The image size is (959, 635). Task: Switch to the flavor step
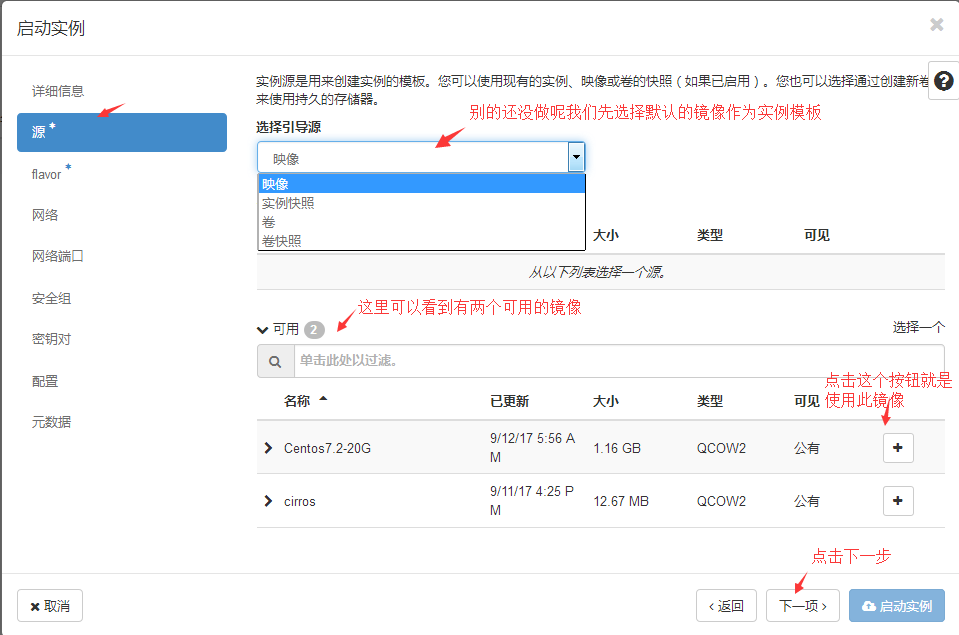[47, 174]
